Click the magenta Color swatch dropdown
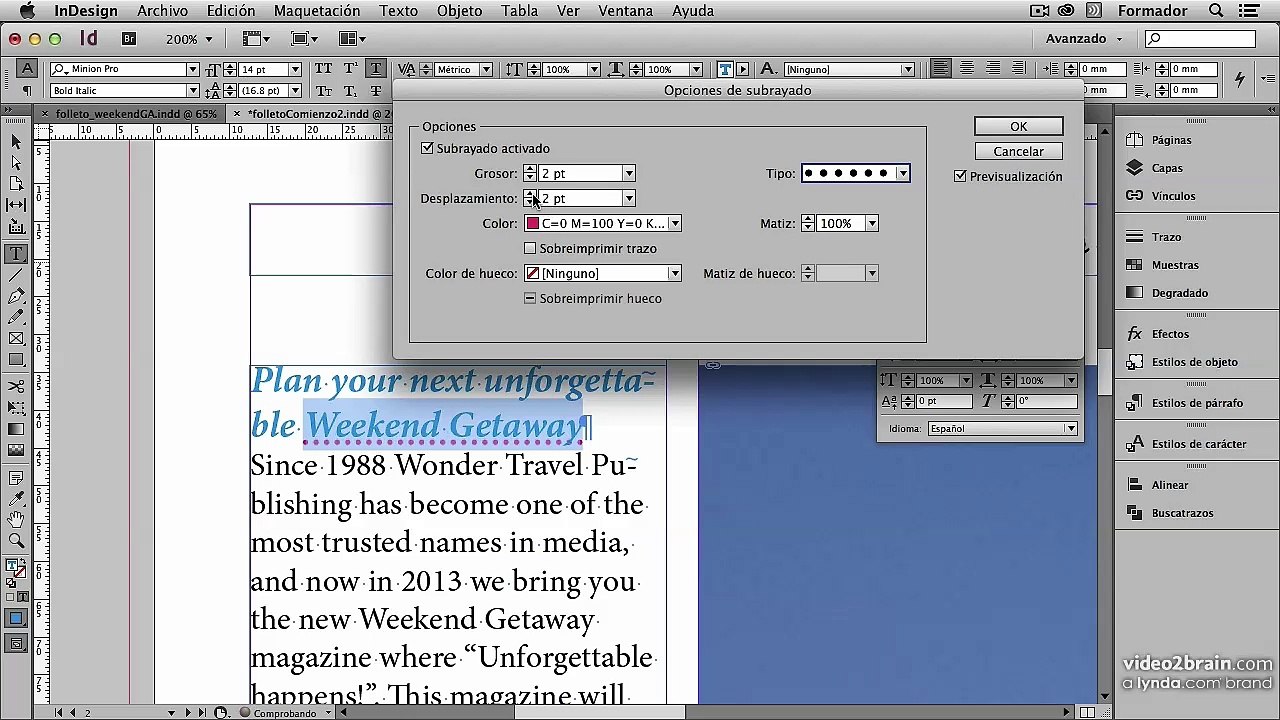Viewport: 1280px width, 720px height. pyautogui.click(x=603, y=223)
